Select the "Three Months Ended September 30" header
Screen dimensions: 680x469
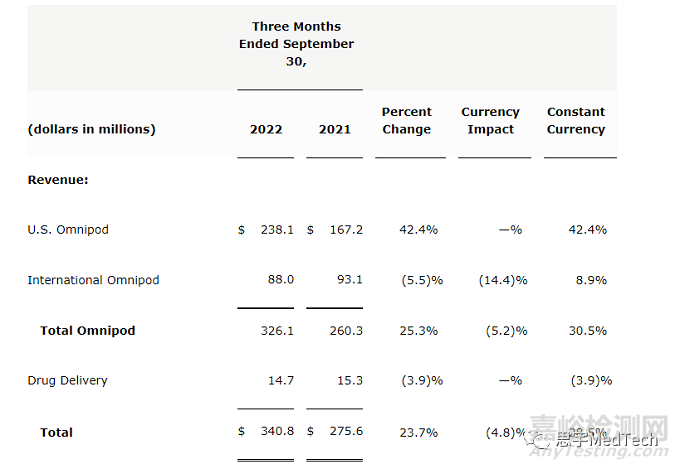click(296, 44)
